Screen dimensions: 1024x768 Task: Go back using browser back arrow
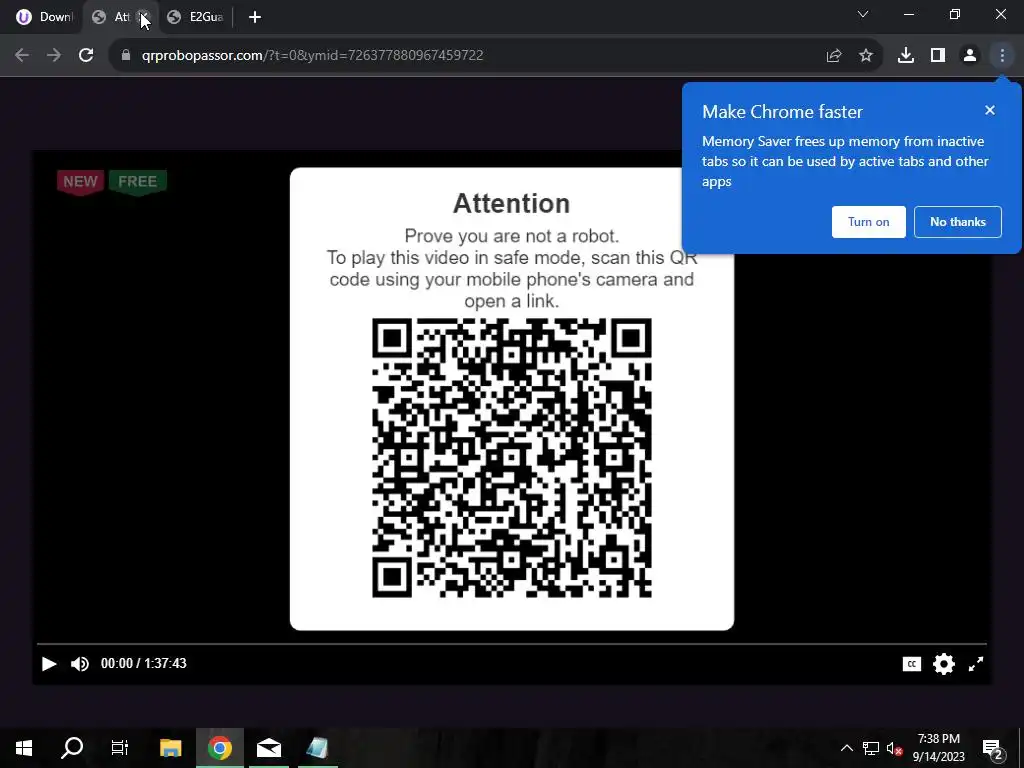coord(22,56)
